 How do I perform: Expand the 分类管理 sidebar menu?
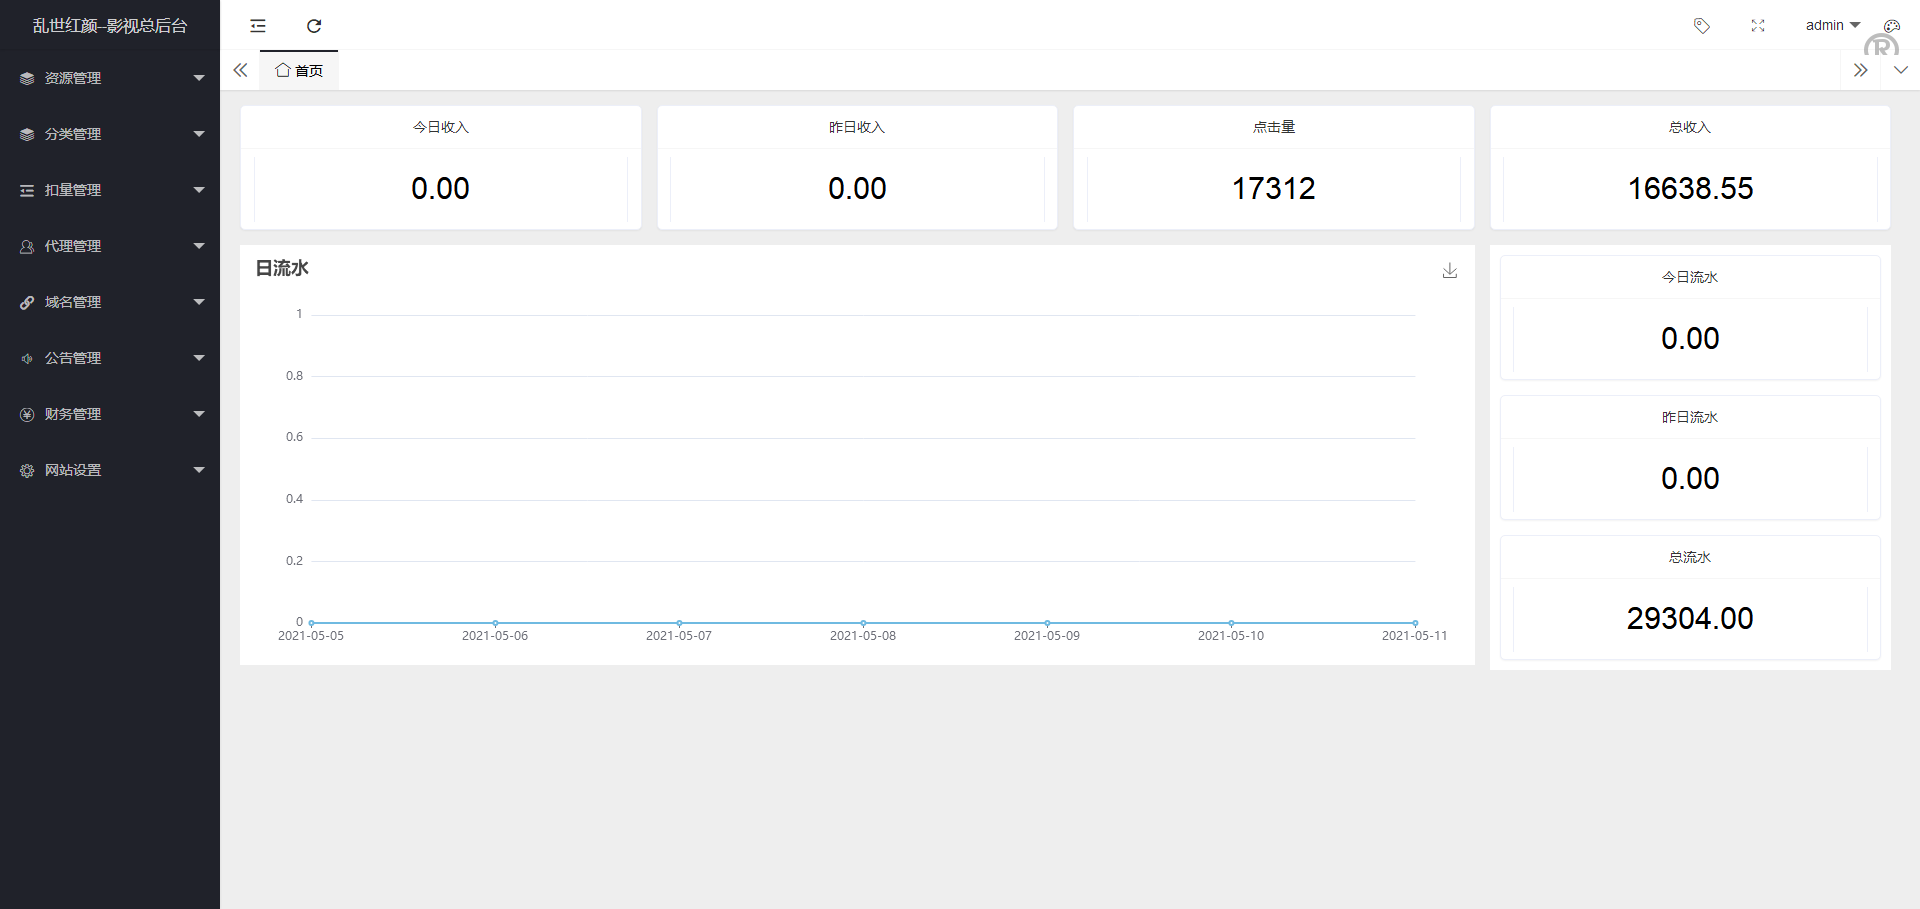pos(110,134)
